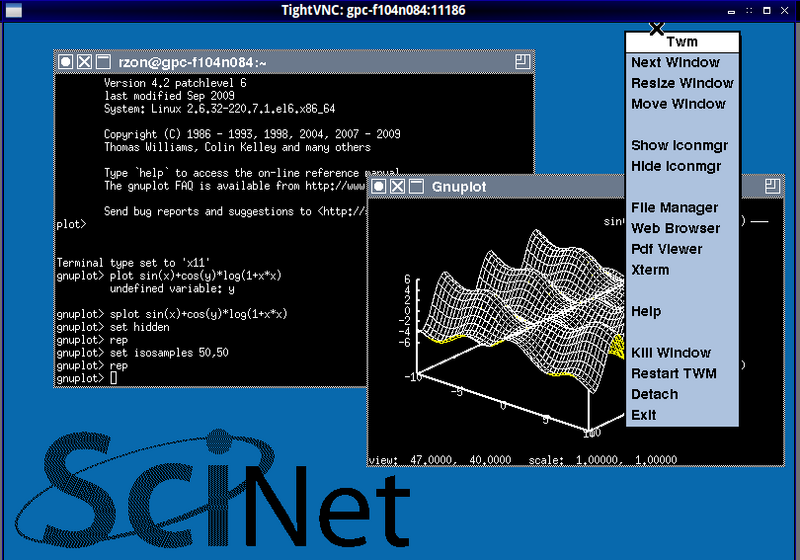Click the X delete icon on the terminal titlebar
Viewport: 800px width, 560px height.
85,62
